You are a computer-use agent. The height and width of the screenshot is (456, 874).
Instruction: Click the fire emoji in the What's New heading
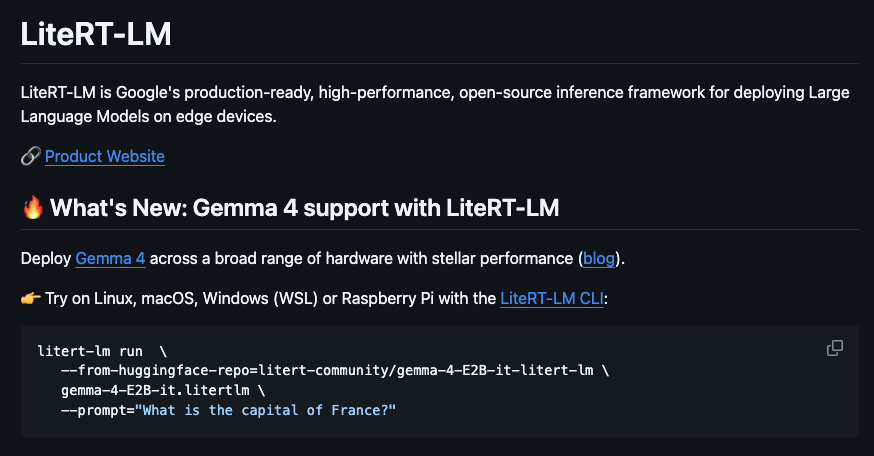coord(33,207)
